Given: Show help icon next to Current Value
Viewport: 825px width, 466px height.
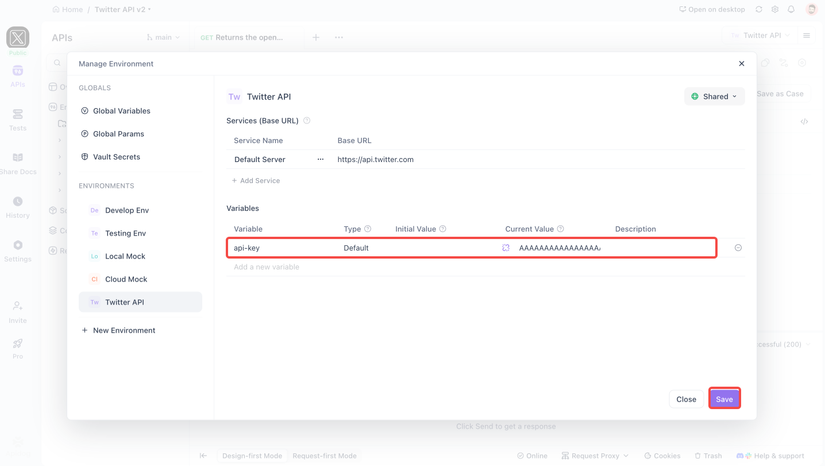Looking at the screenshot, I should pos(560,229).
